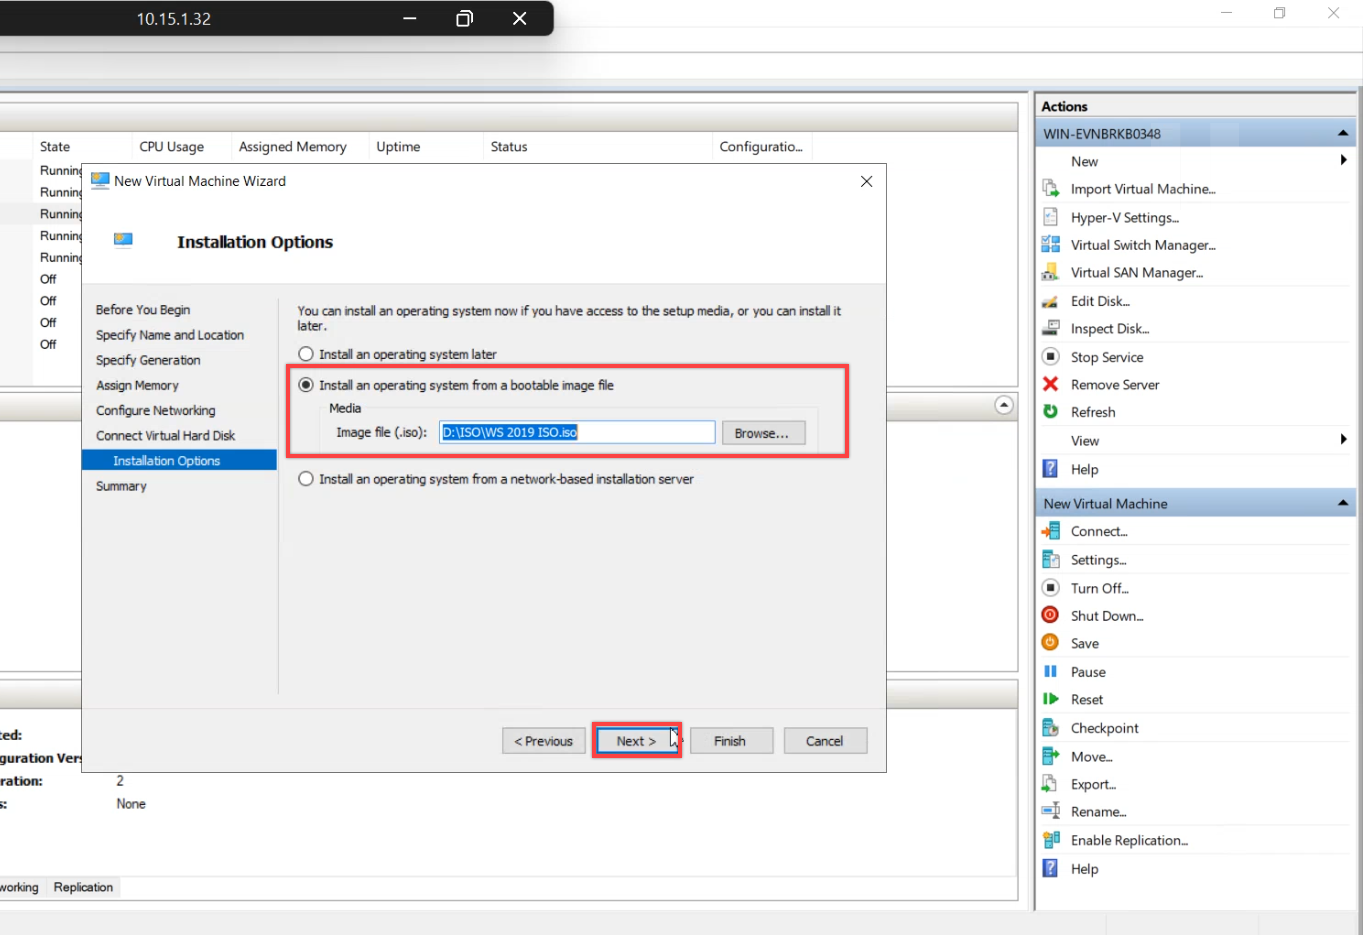Click the Help icon under WIN-EVNBRKB0348 section
This screenshot has width=1363, height=935.
pyautogui.click(x=1050, y=468)
